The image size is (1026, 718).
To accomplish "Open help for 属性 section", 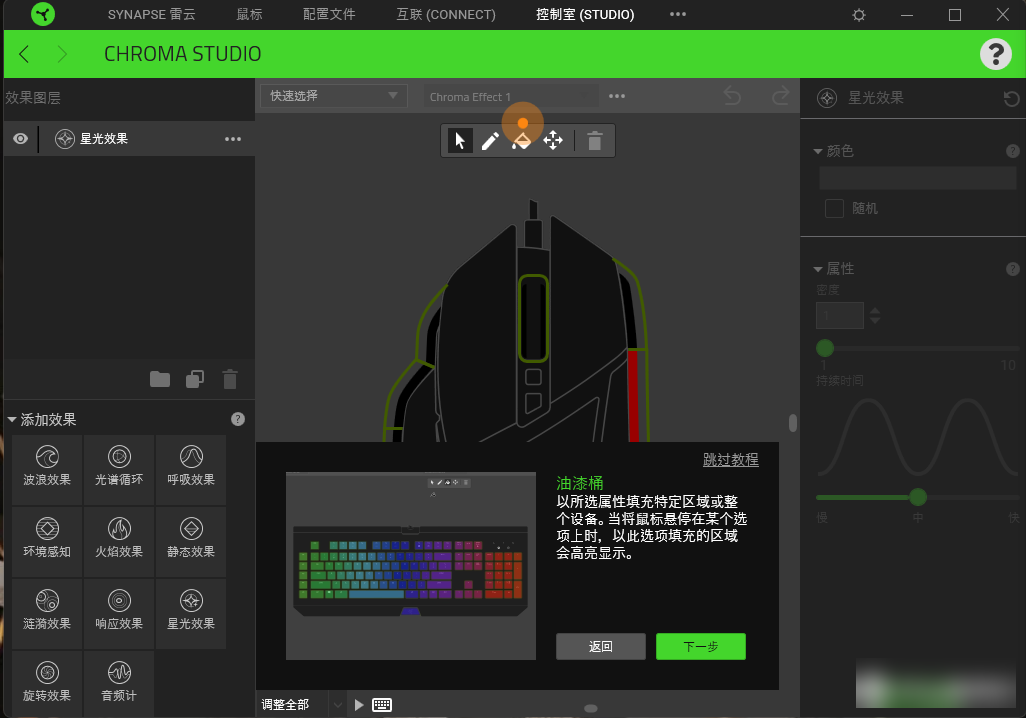I will (1013, 269).
